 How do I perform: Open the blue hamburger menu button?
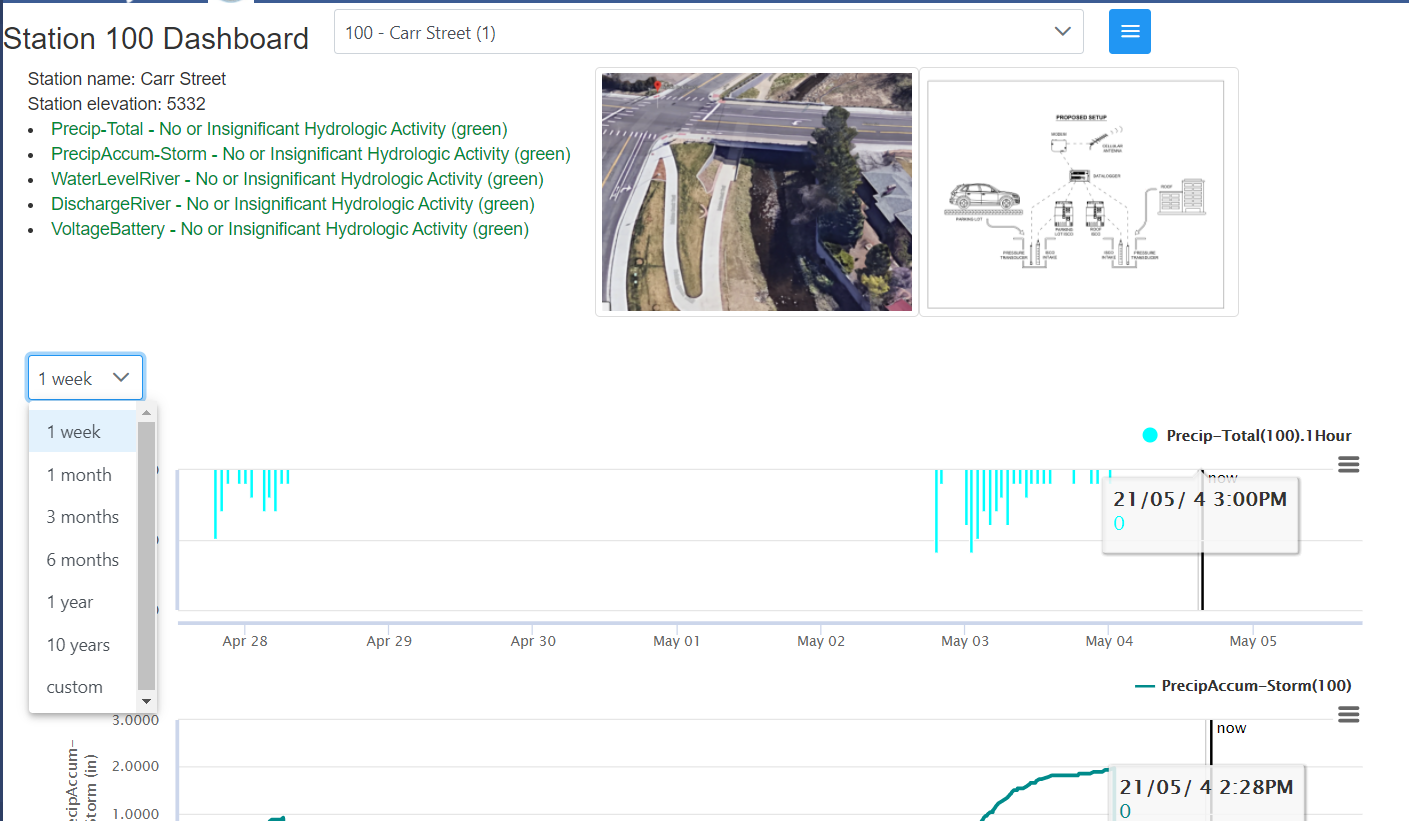pyautogui.click(x=1130, y=32)
